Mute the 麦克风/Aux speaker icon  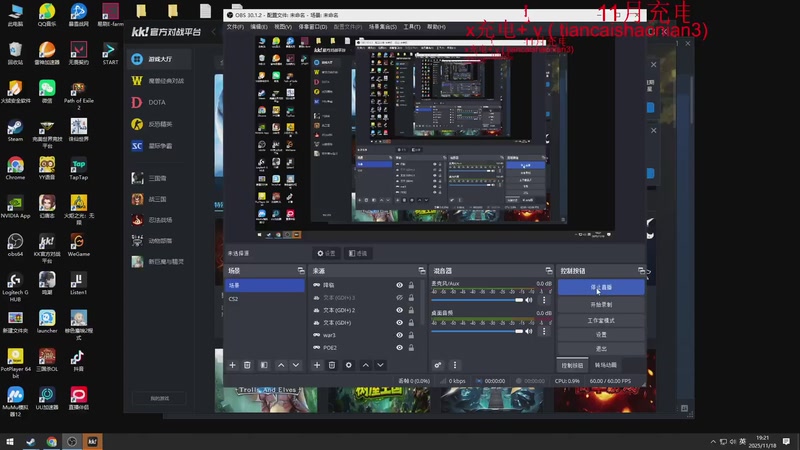[x=530, y=299]
